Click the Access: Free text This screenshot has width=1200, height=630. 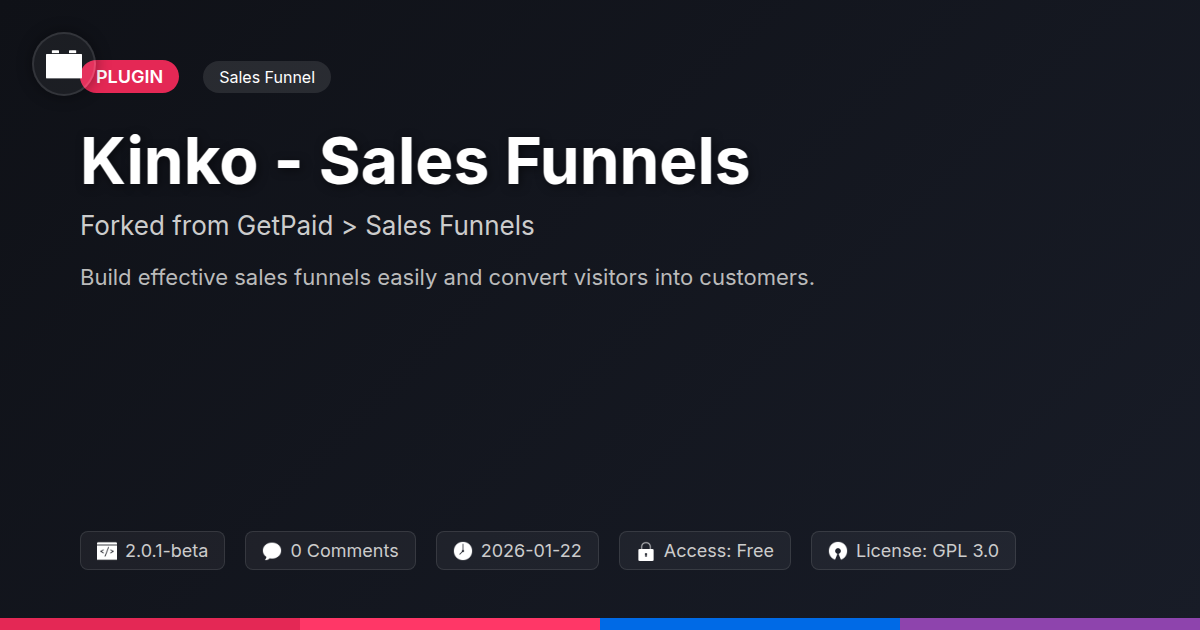719,551
